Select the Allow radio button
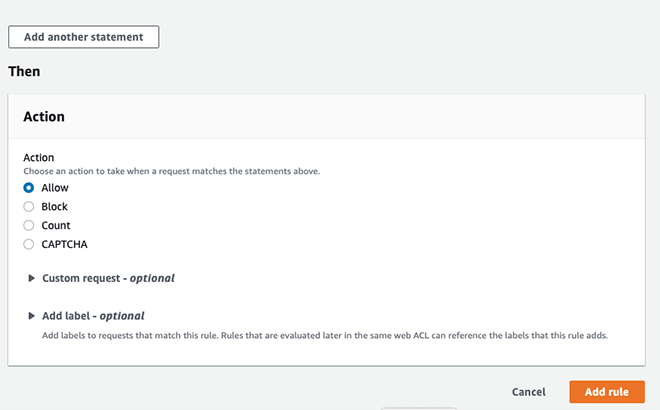 pyautogui.click(x=29, y=188)
